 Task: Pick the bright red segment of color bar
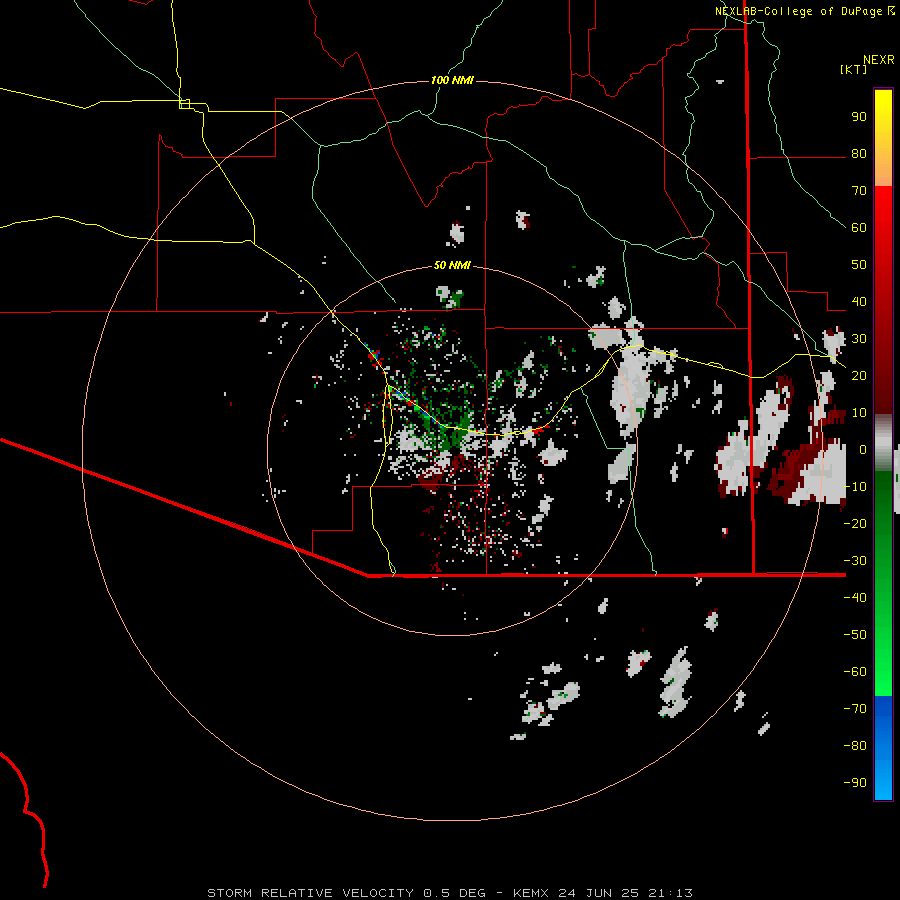883,210
